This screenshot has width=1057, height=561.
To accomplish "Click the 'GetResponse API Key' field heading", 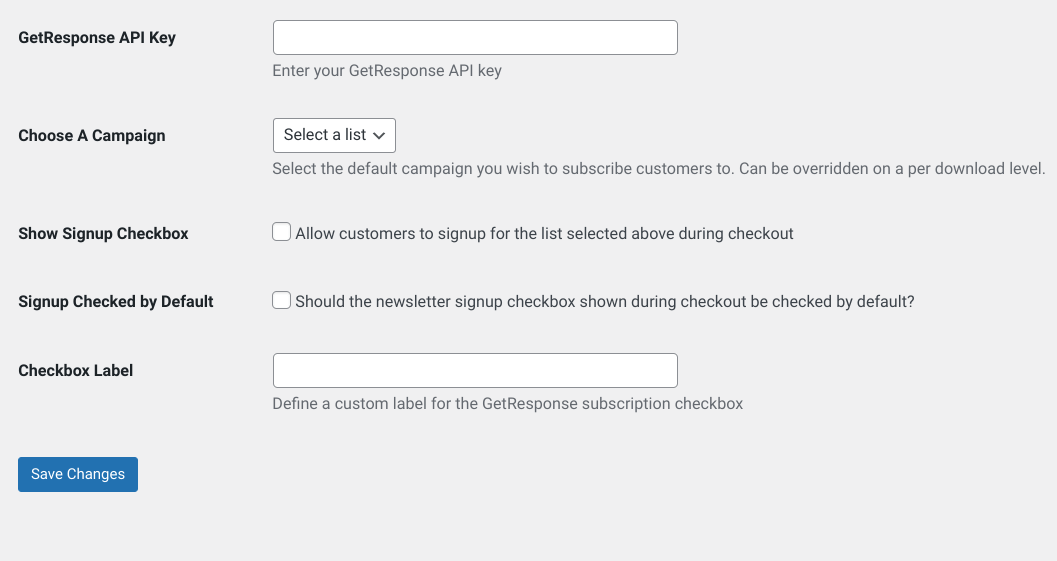I will [x=97, y=38].
